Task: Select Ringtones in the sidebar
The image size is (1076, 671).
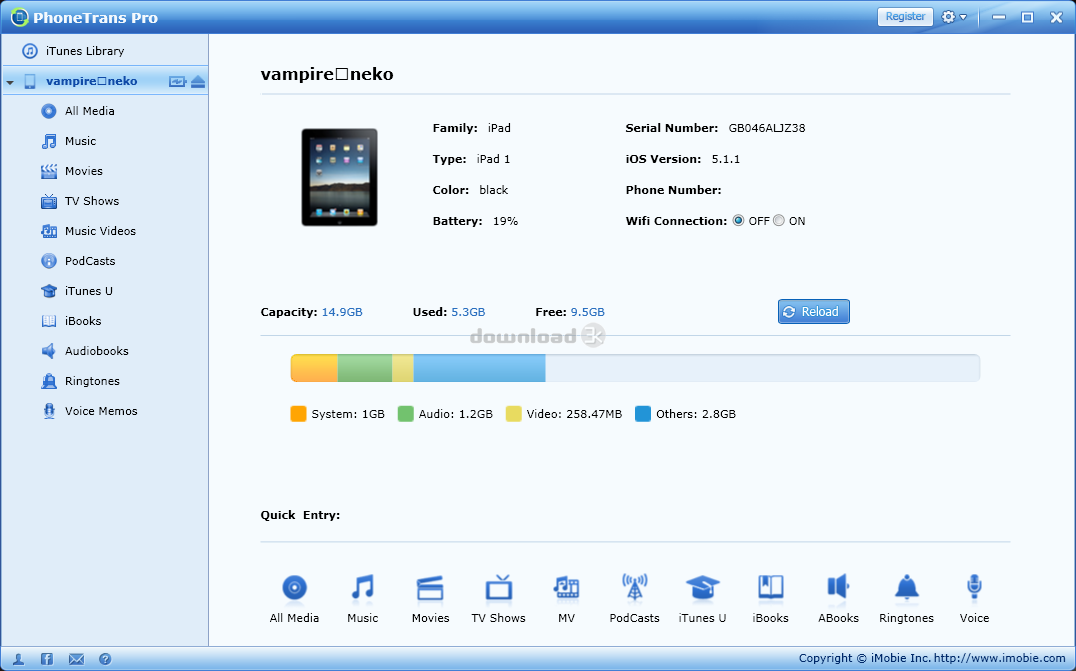Action: (x=92, y=381)
